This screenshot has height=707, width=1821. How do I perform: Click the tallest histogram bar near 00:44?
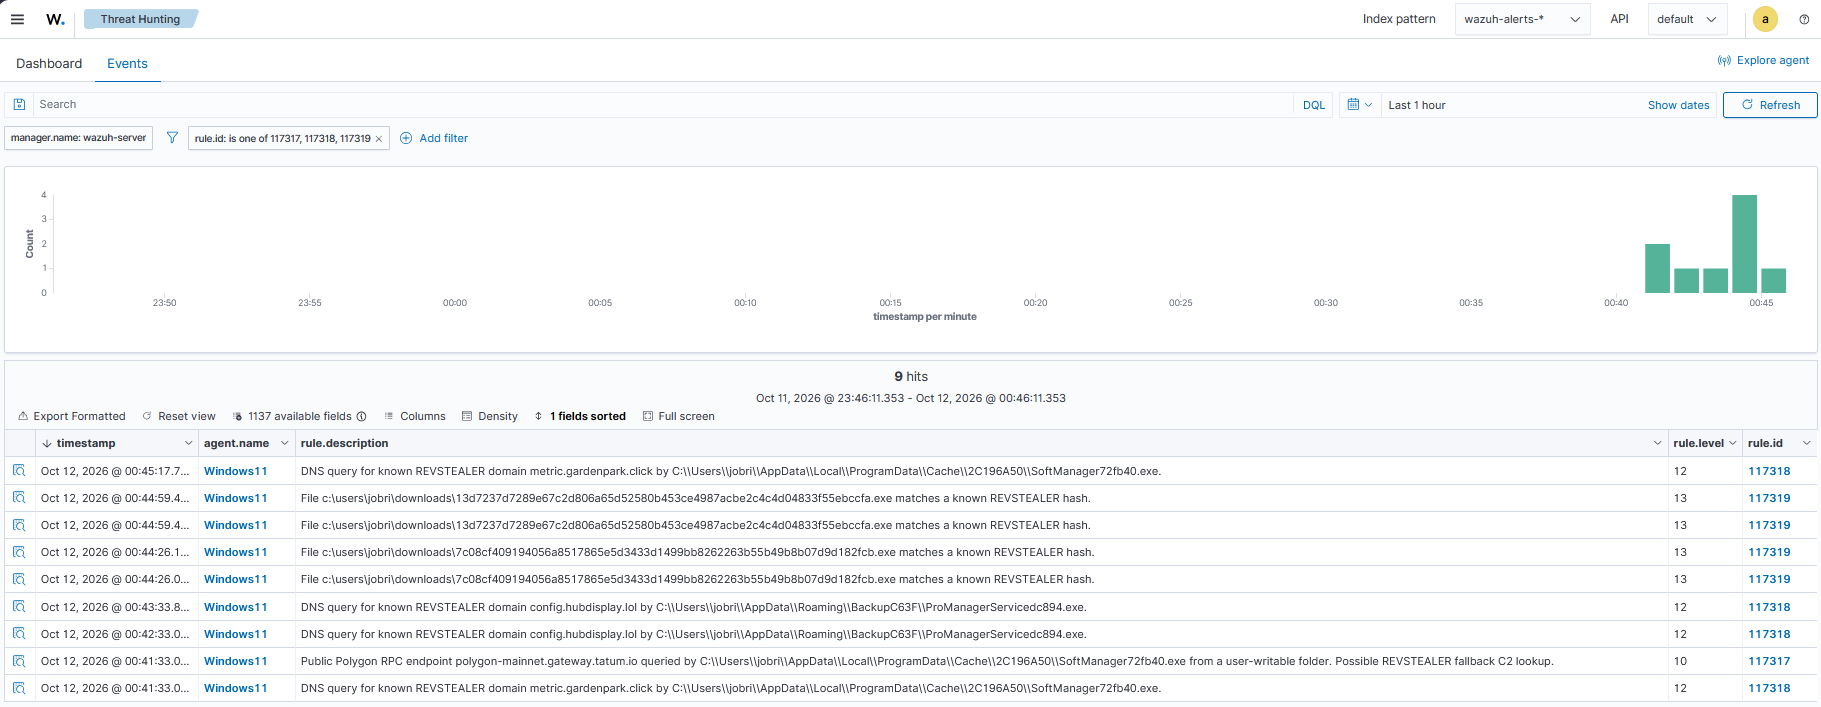1744,244
